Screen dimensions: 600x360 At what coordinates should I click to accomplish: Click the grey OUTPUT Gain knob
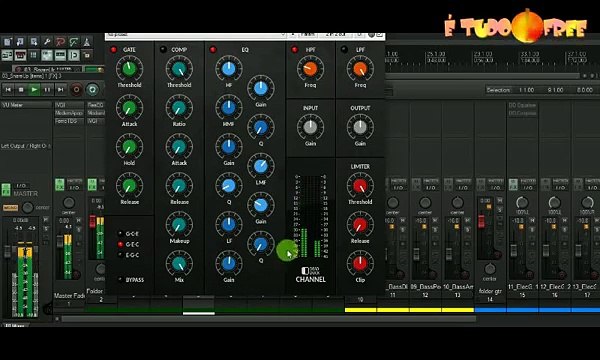360,127
